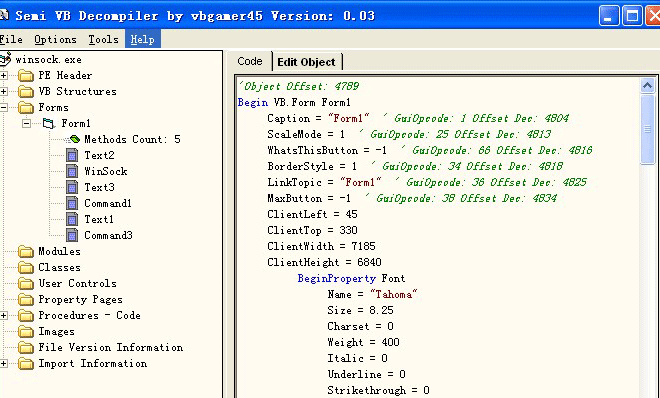Click the code pane scroll up arrow
The image size is (660, 398).
tap(647, 86)
